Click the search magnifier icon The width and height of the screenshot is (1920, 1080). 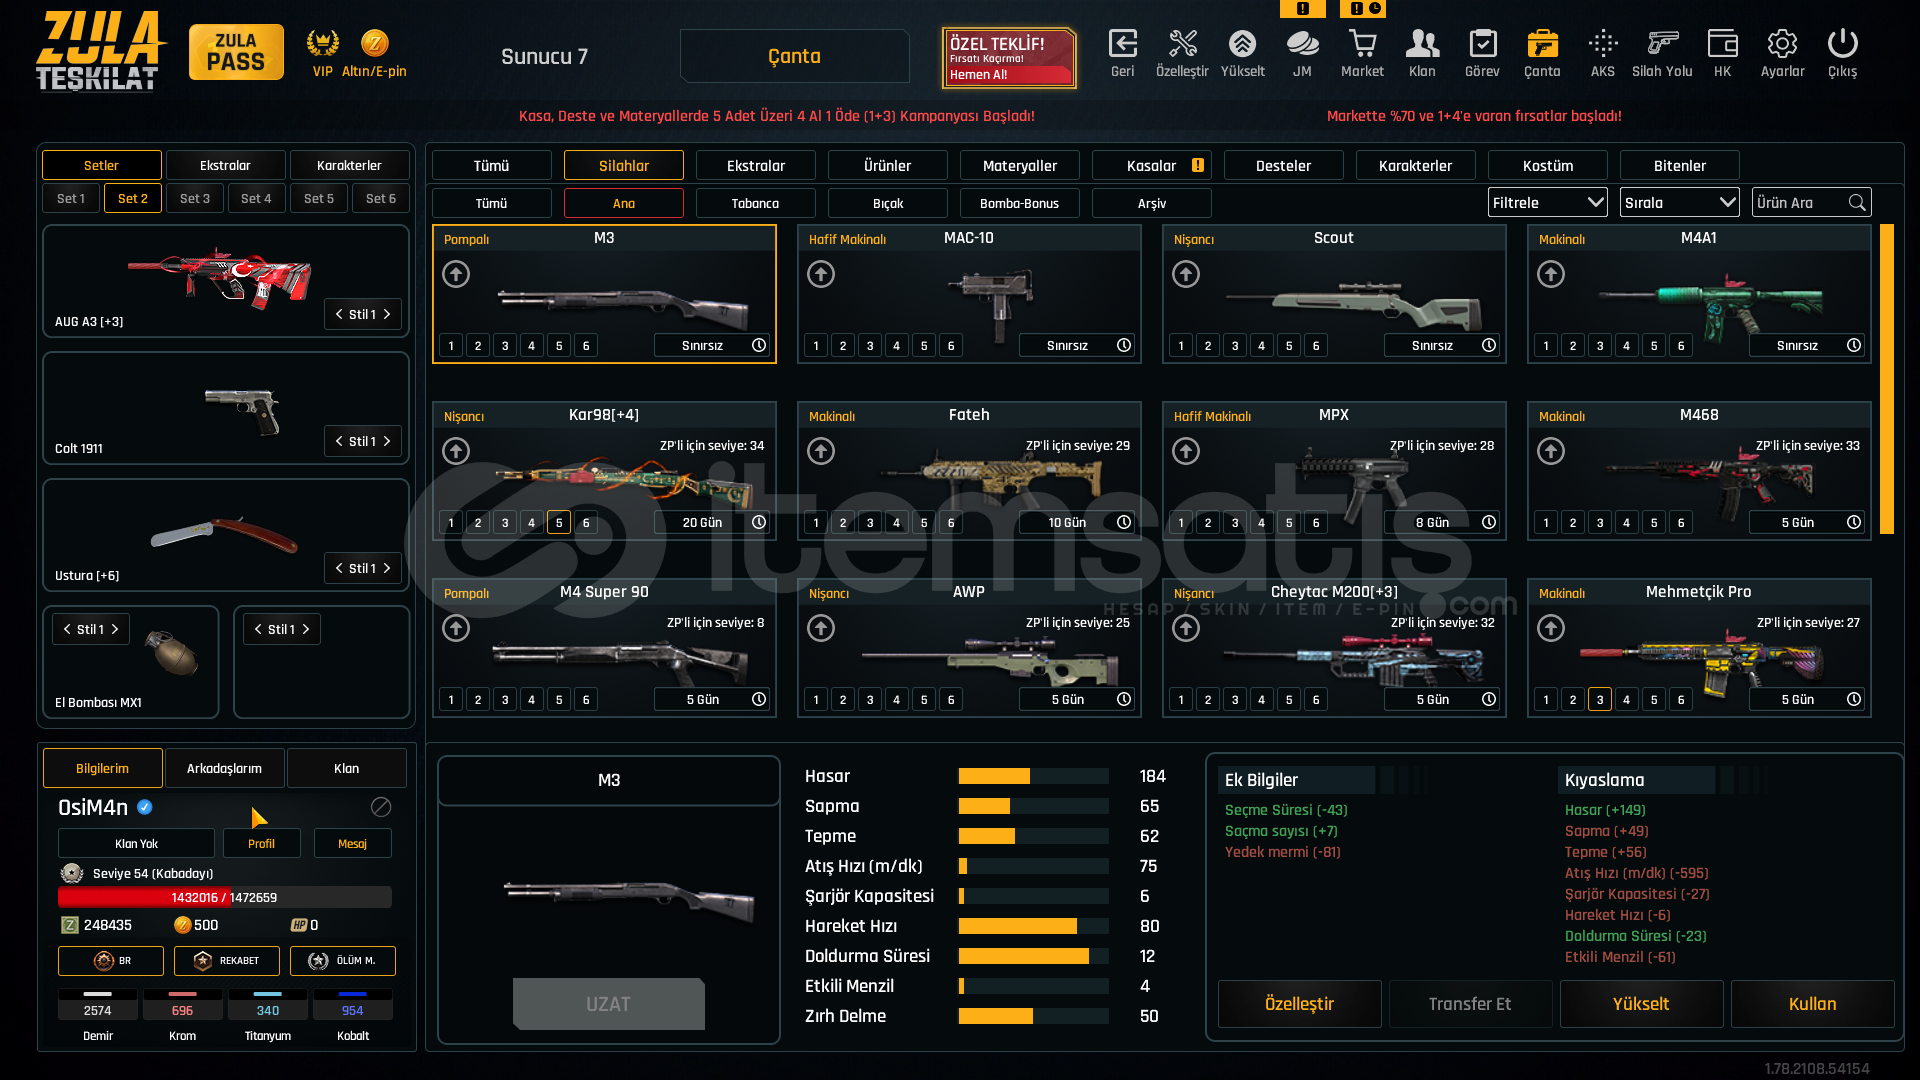click(1857, 203)
